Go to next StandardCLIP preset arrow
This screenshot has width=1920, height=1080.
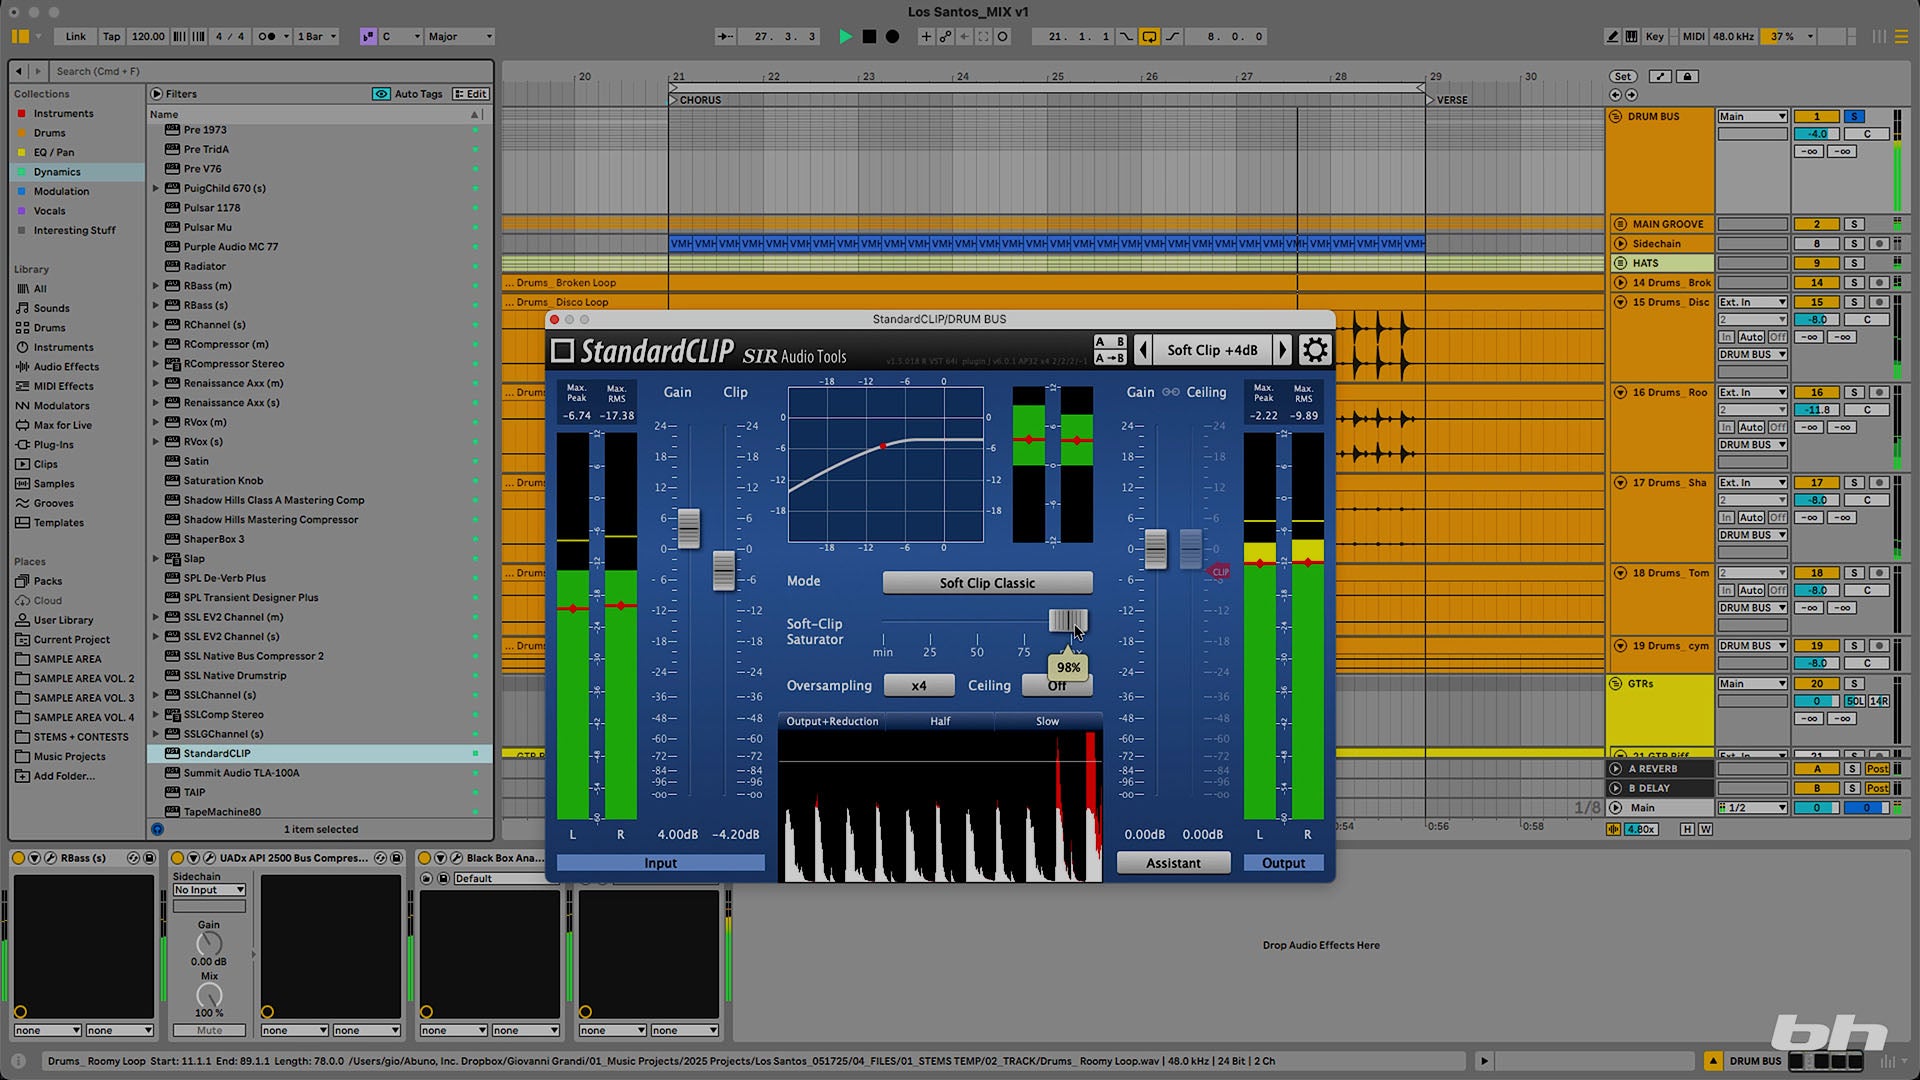[1283, 350]
